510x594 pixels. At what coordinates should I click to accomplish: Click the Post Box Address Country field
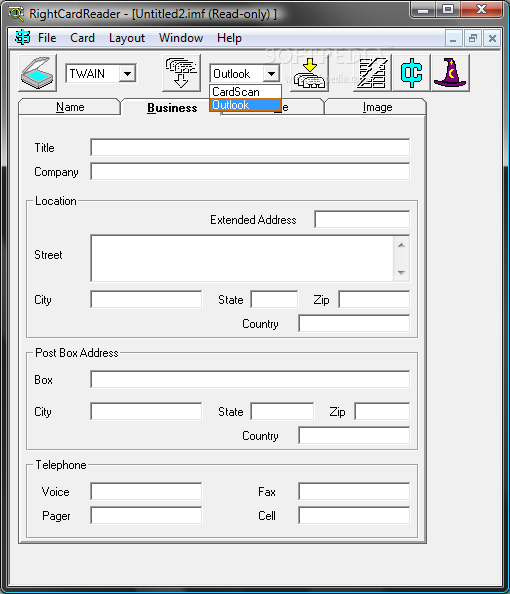coord(354,435)
